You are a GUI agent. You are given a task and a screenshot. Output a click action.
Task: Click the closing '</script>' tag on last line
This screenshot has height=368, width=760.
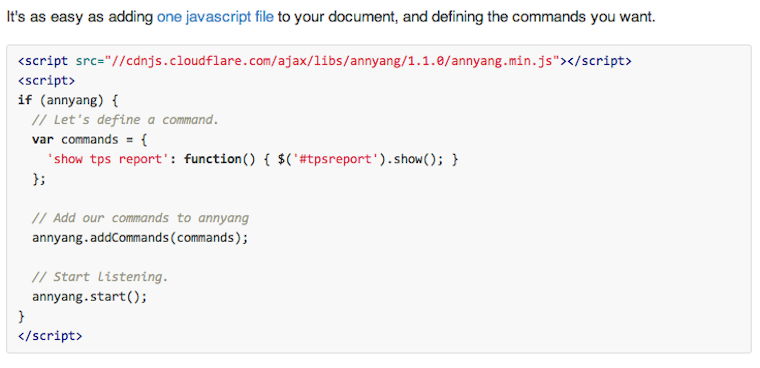point(50,336)
